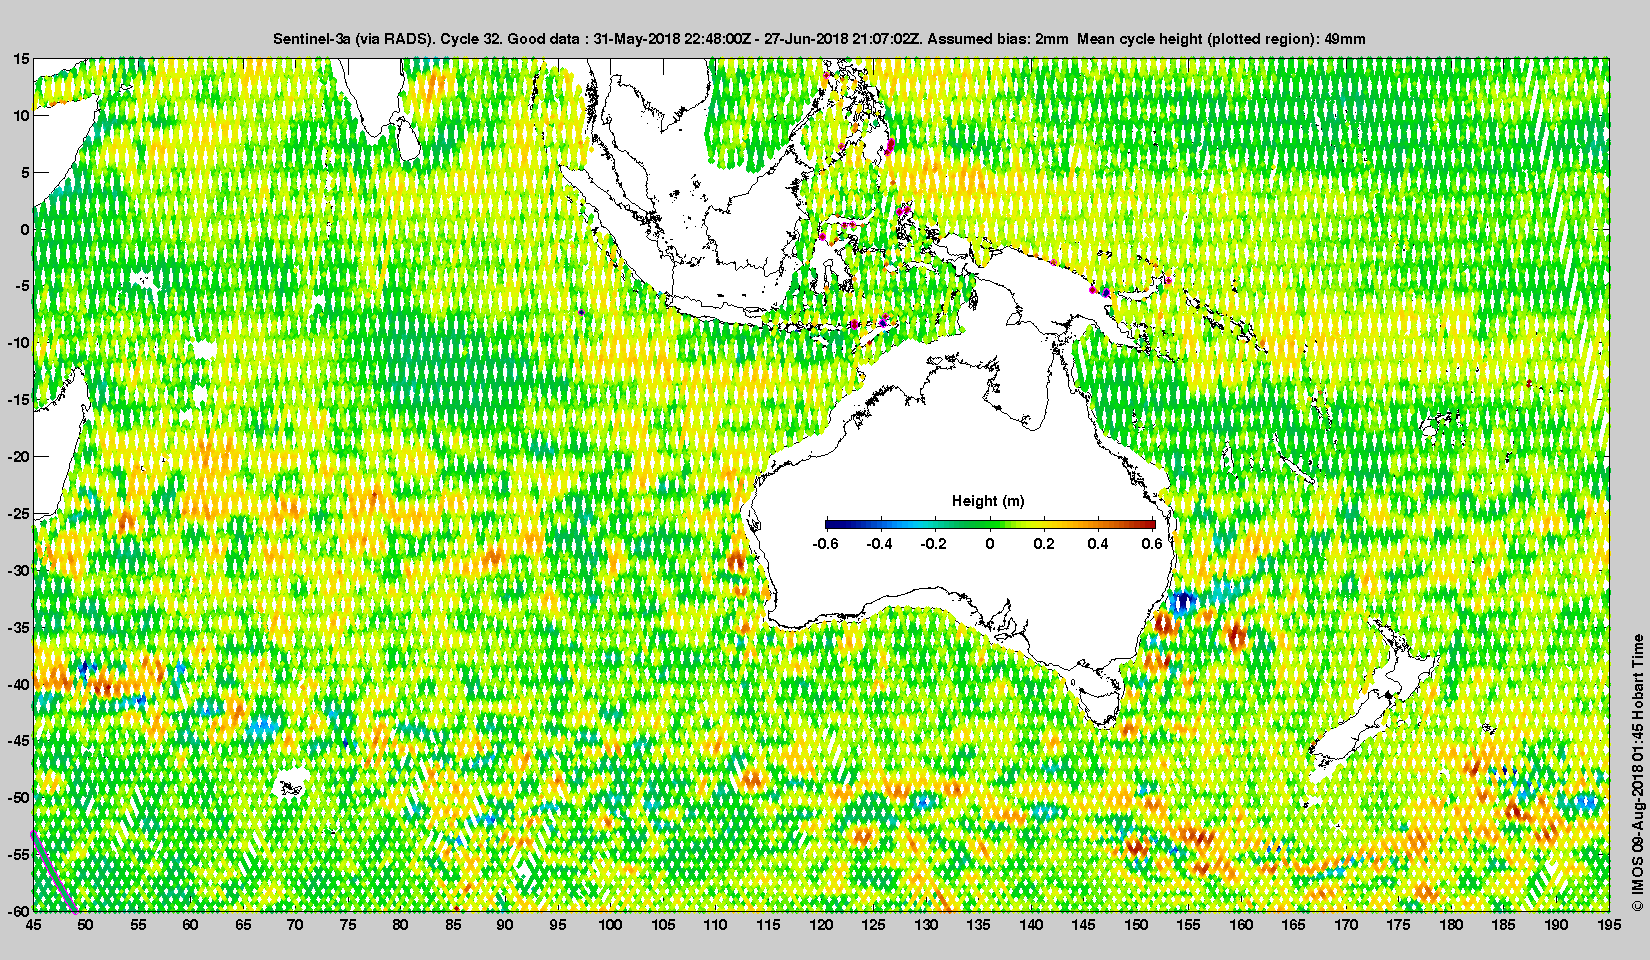Click the -0.2 colorbar tick label
1650x960 pixels.
coord(935,544)
